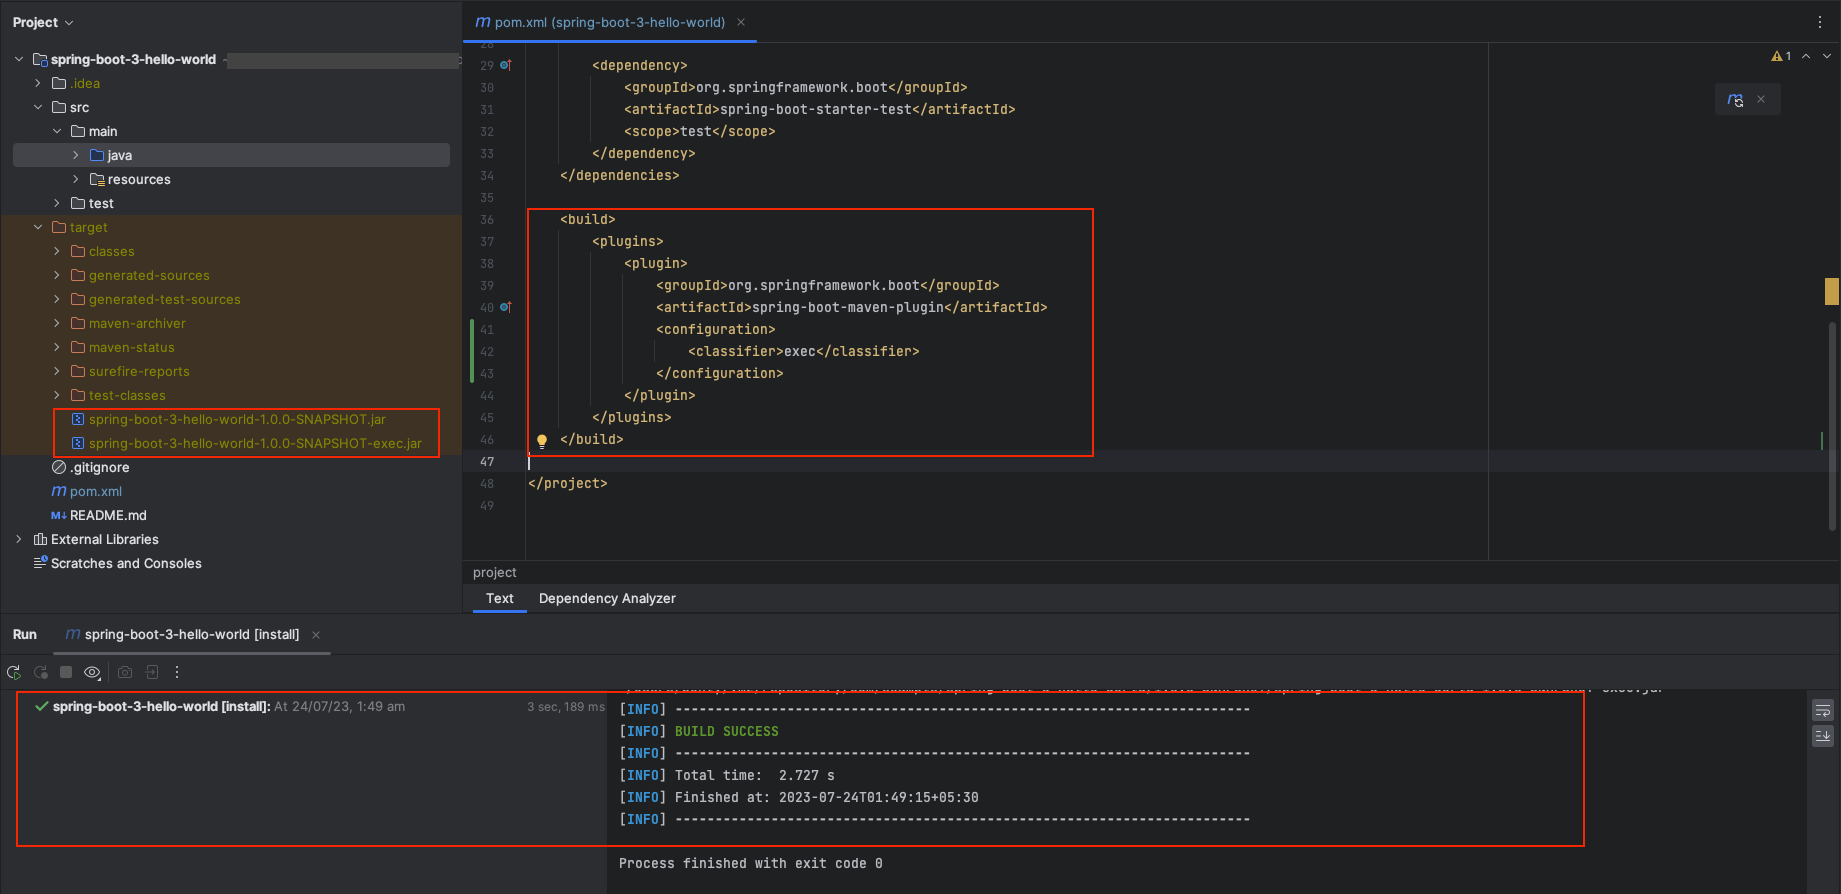Click 'Process finished with exit code 0' text
The width and height of the screenshot is (1841, 894).
(x=750, y=863)
